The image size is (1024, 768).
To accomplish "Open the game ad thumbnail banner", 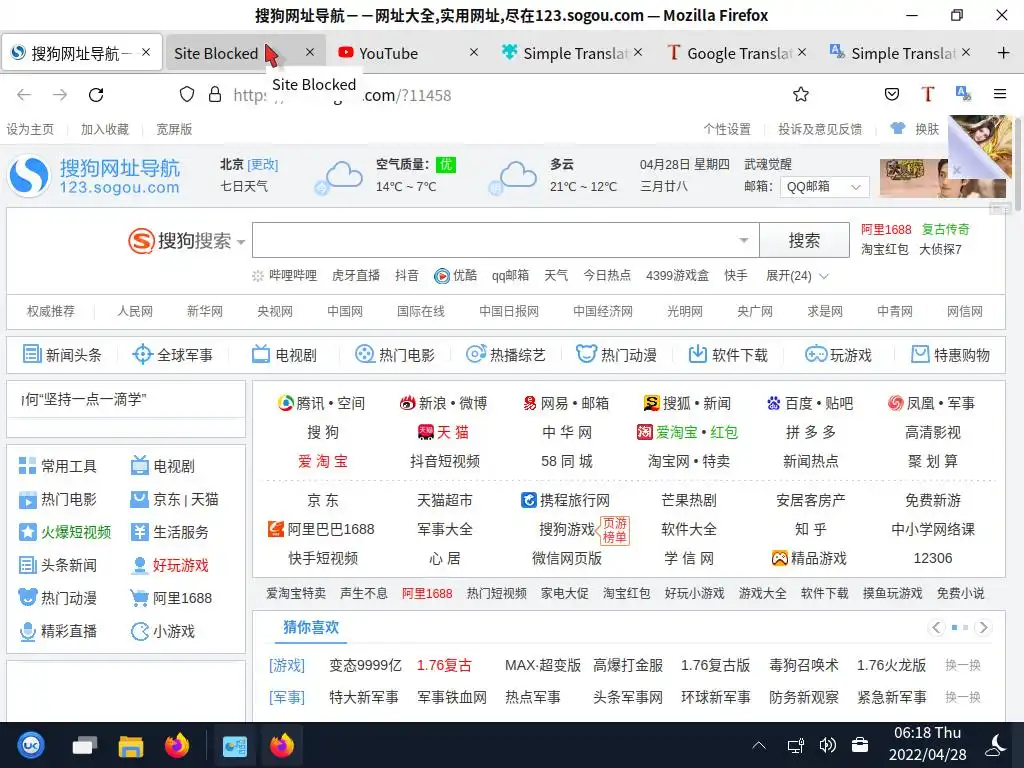I will click(x=942, y=178).
